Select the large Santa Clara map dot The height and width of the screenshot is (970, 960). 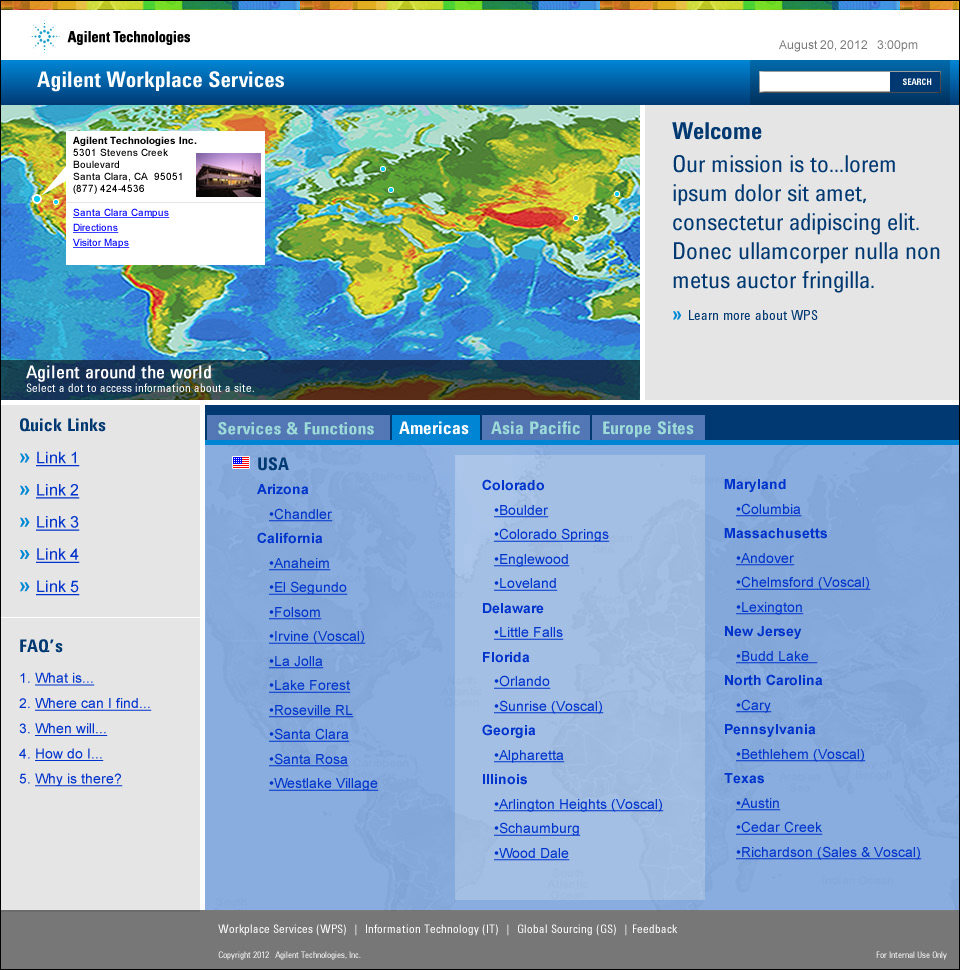click(x=37, y=199)
